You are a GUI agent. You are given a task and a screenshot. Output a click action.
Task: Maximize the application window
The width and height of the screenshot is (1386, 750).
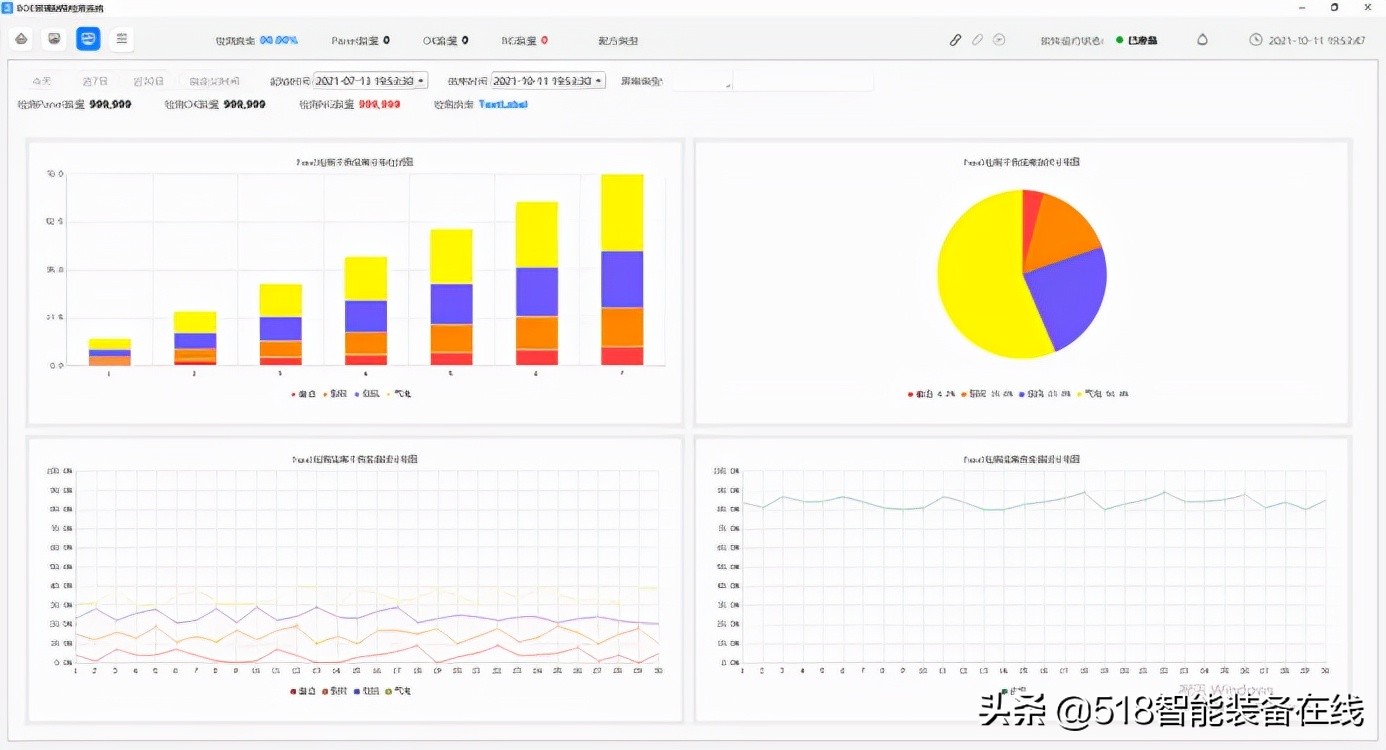pos(1334,7)
